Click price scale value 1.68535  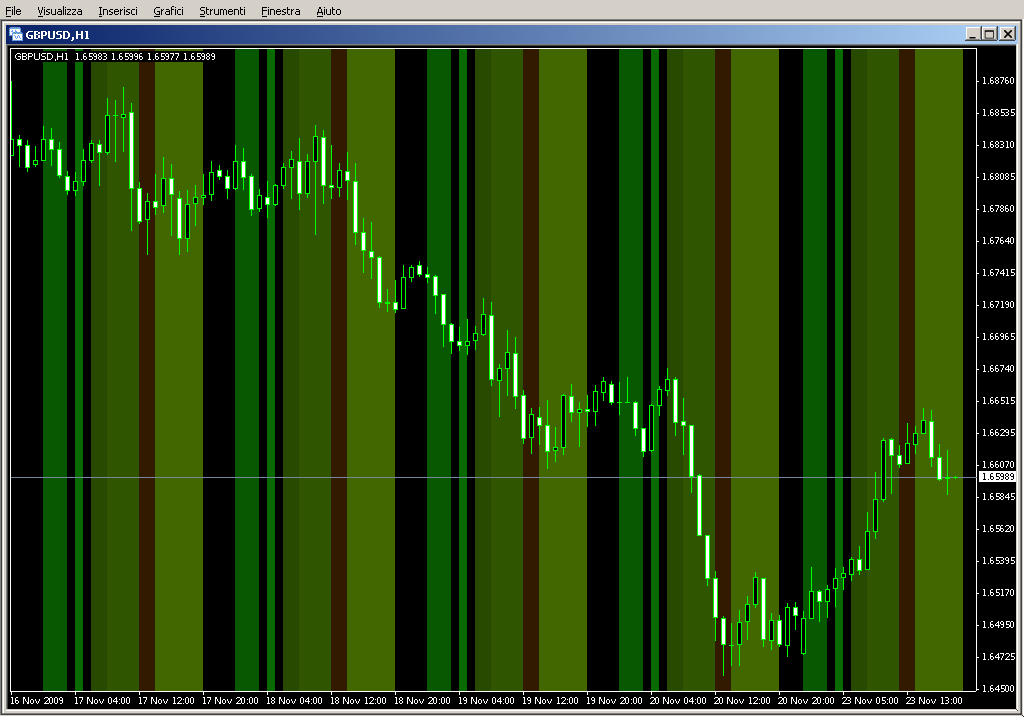tap(999, 113)
